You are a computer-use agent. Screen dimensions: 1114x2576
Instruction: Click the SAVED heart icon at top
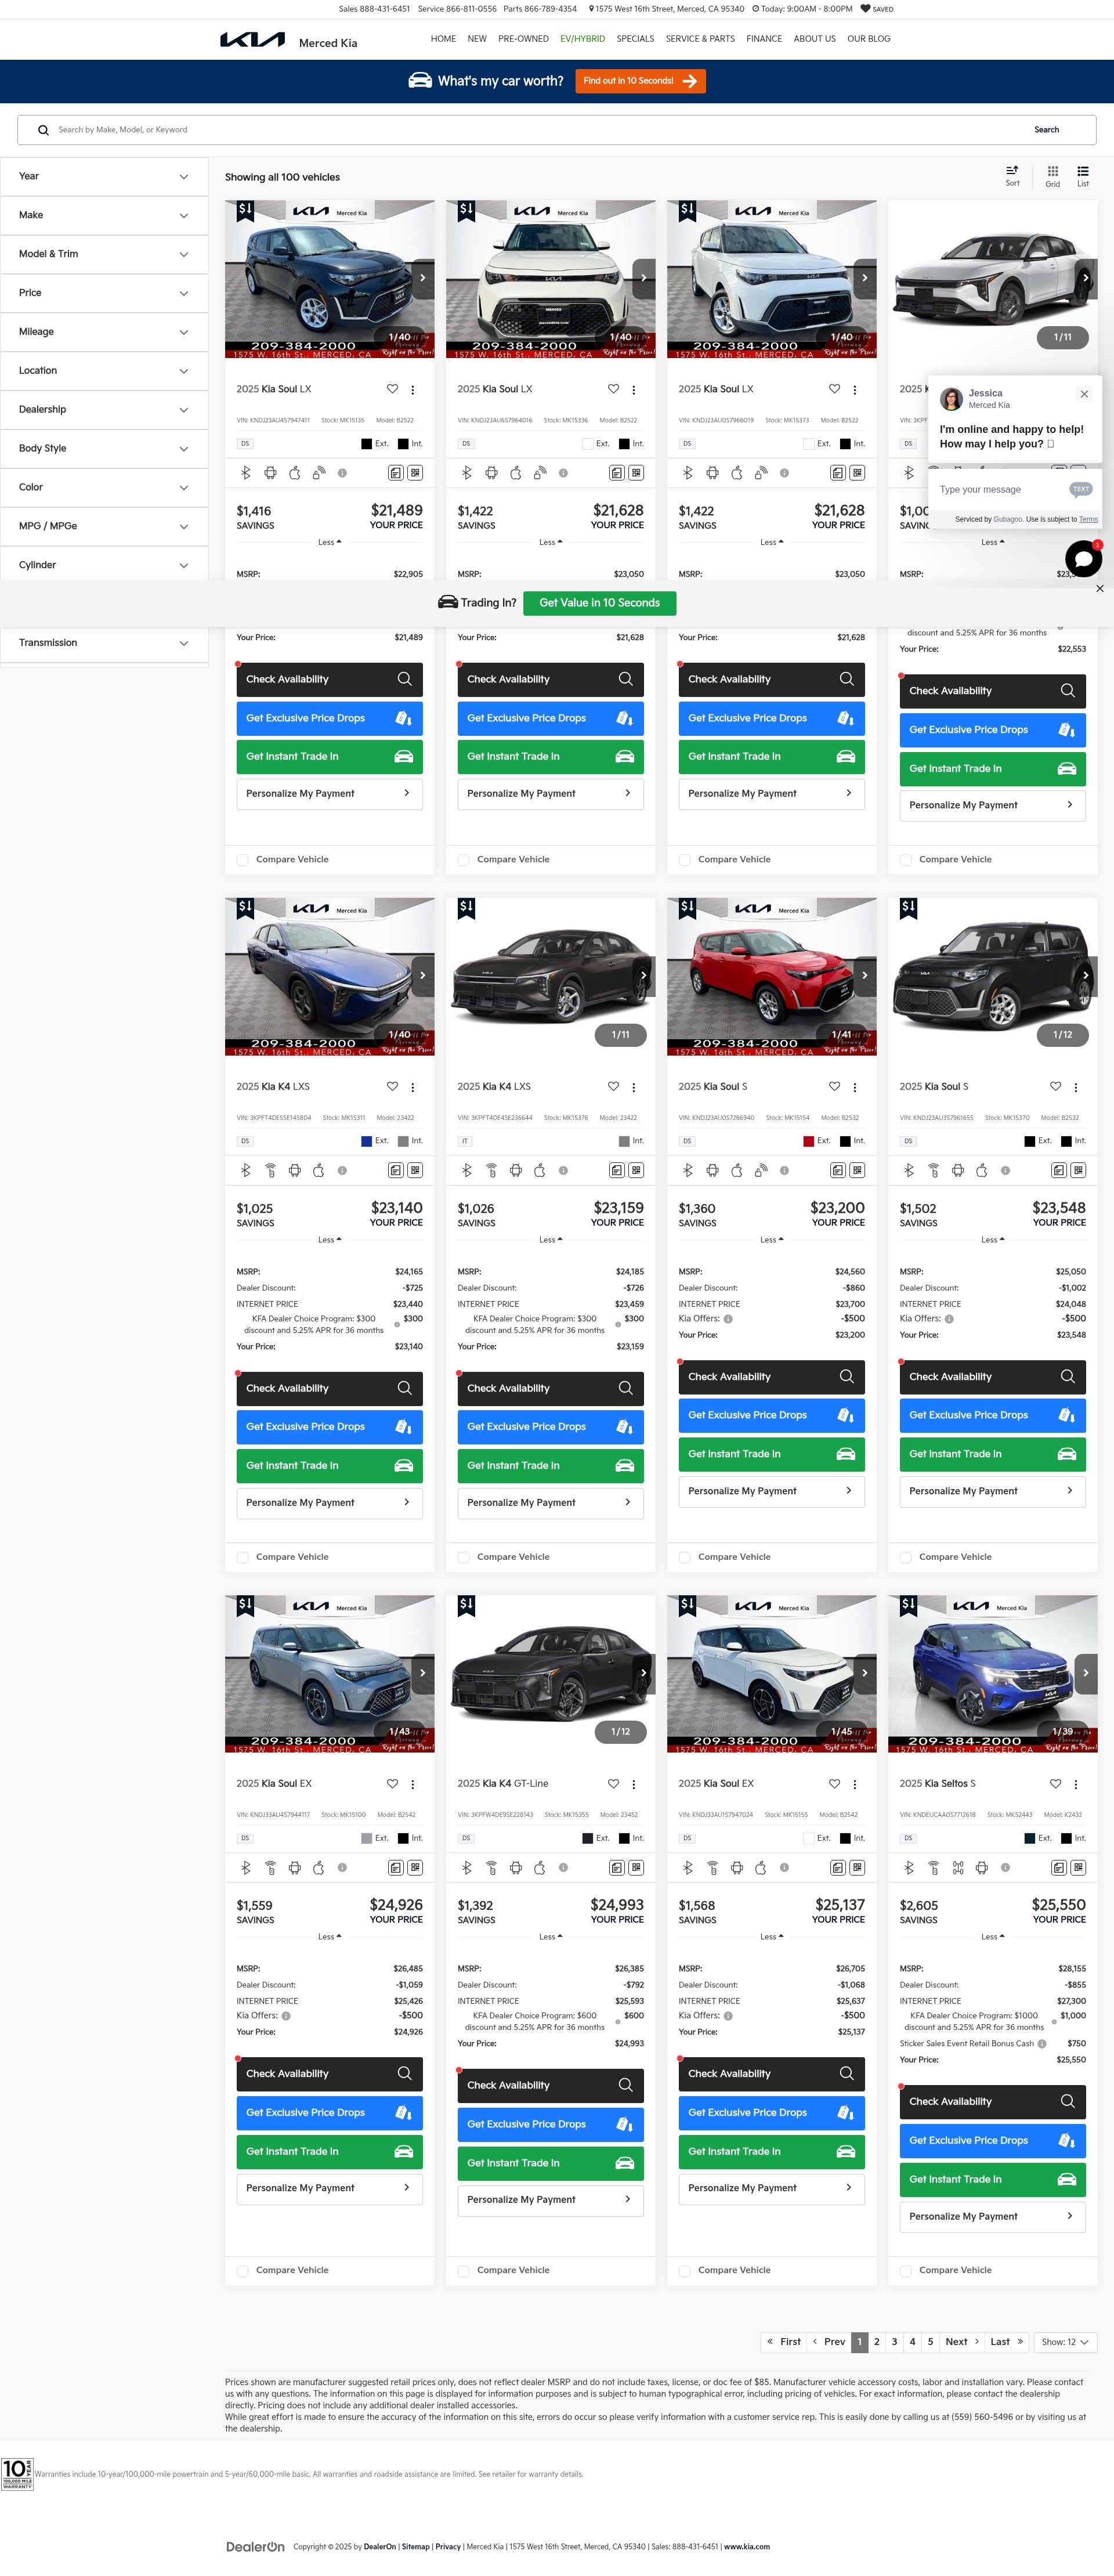tap(865, 9)
